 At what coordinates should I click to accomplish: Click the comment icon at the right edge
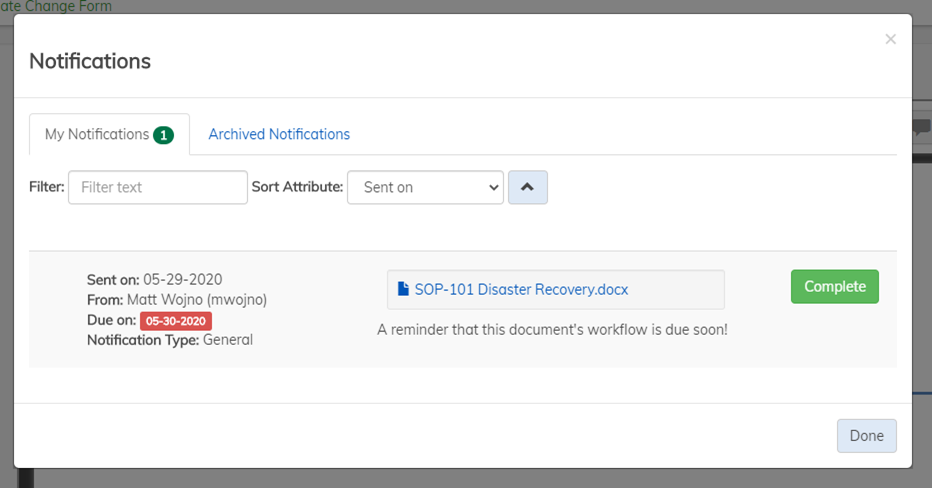(922, 128)
